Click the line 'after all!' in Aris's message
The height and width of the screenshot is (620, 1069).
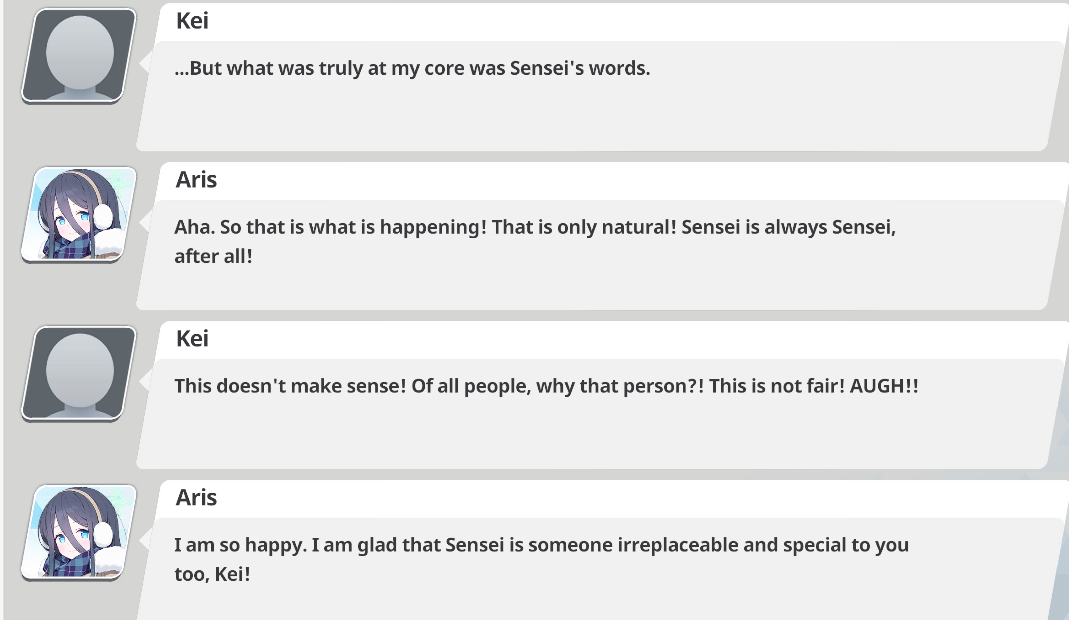[213, 256]
